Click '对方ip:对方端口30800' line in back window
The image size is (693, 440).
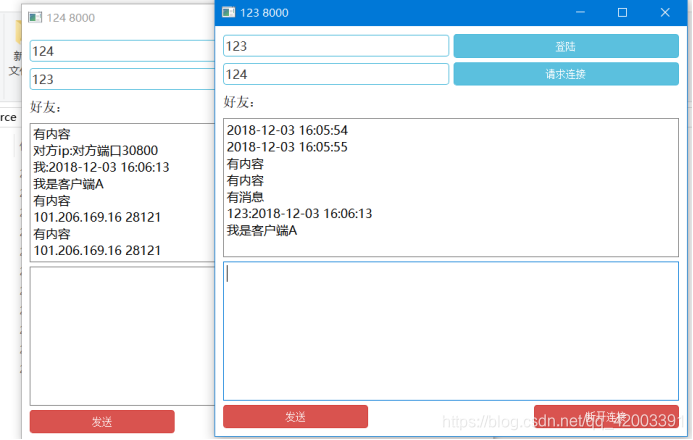point(95,151)
